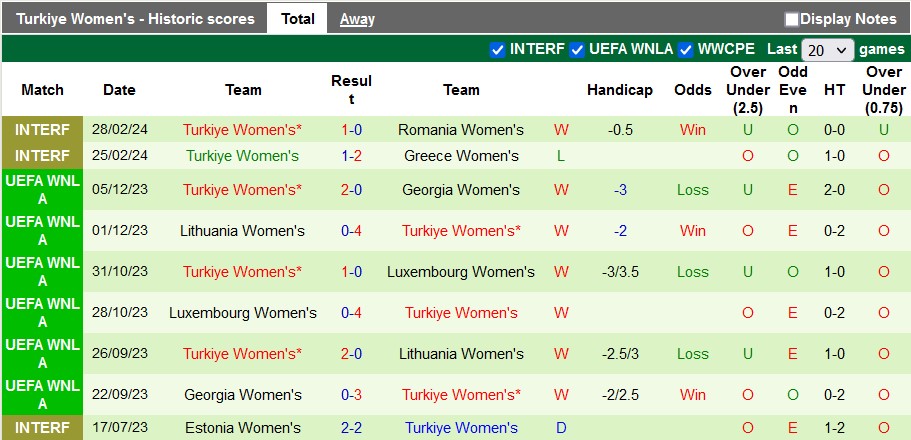View the 2-2 result against Estonia

(351, 427)
